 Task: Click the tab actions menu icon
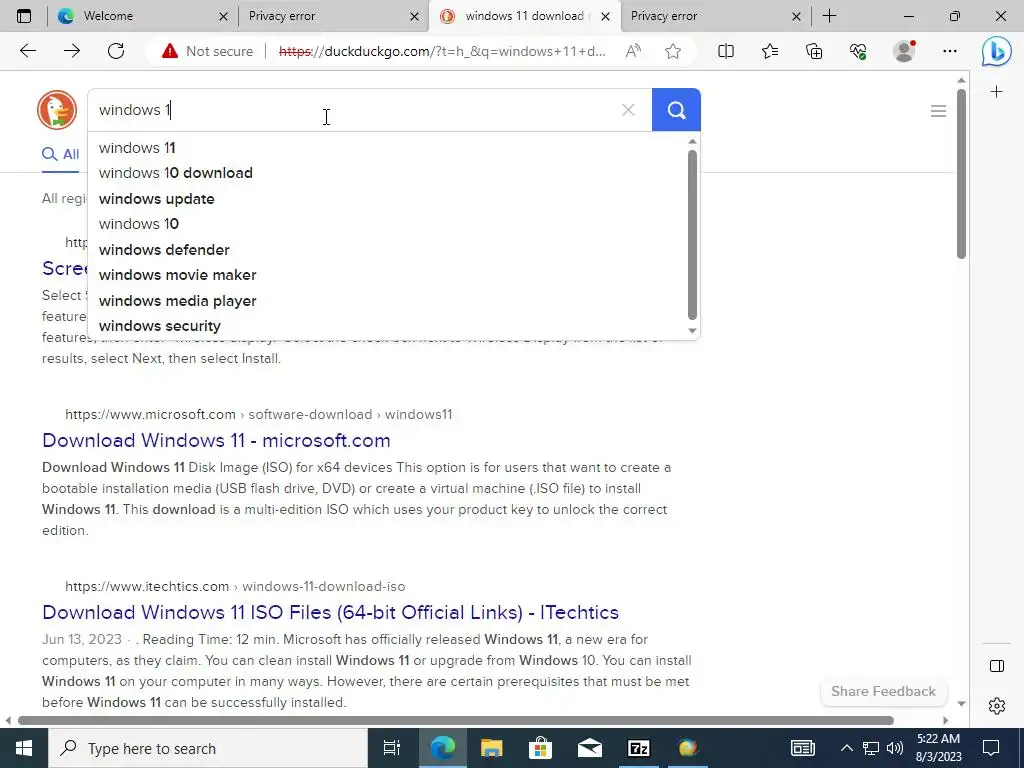click(24, 16)
